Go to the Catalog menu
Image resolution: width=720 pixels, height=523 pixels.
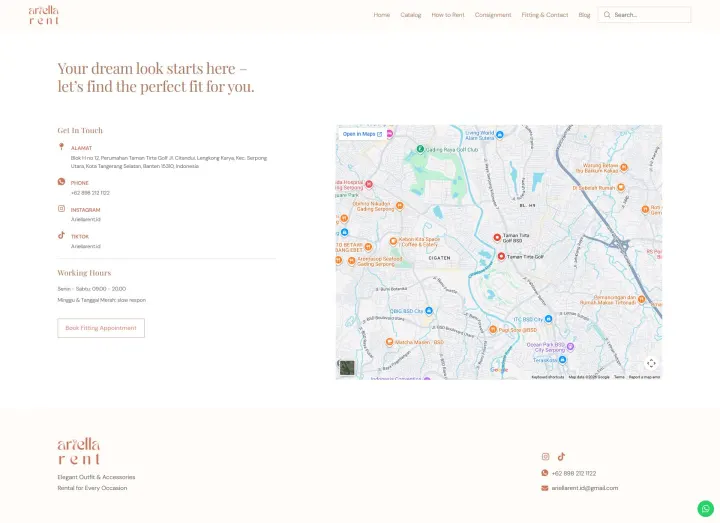pos(411,15)
